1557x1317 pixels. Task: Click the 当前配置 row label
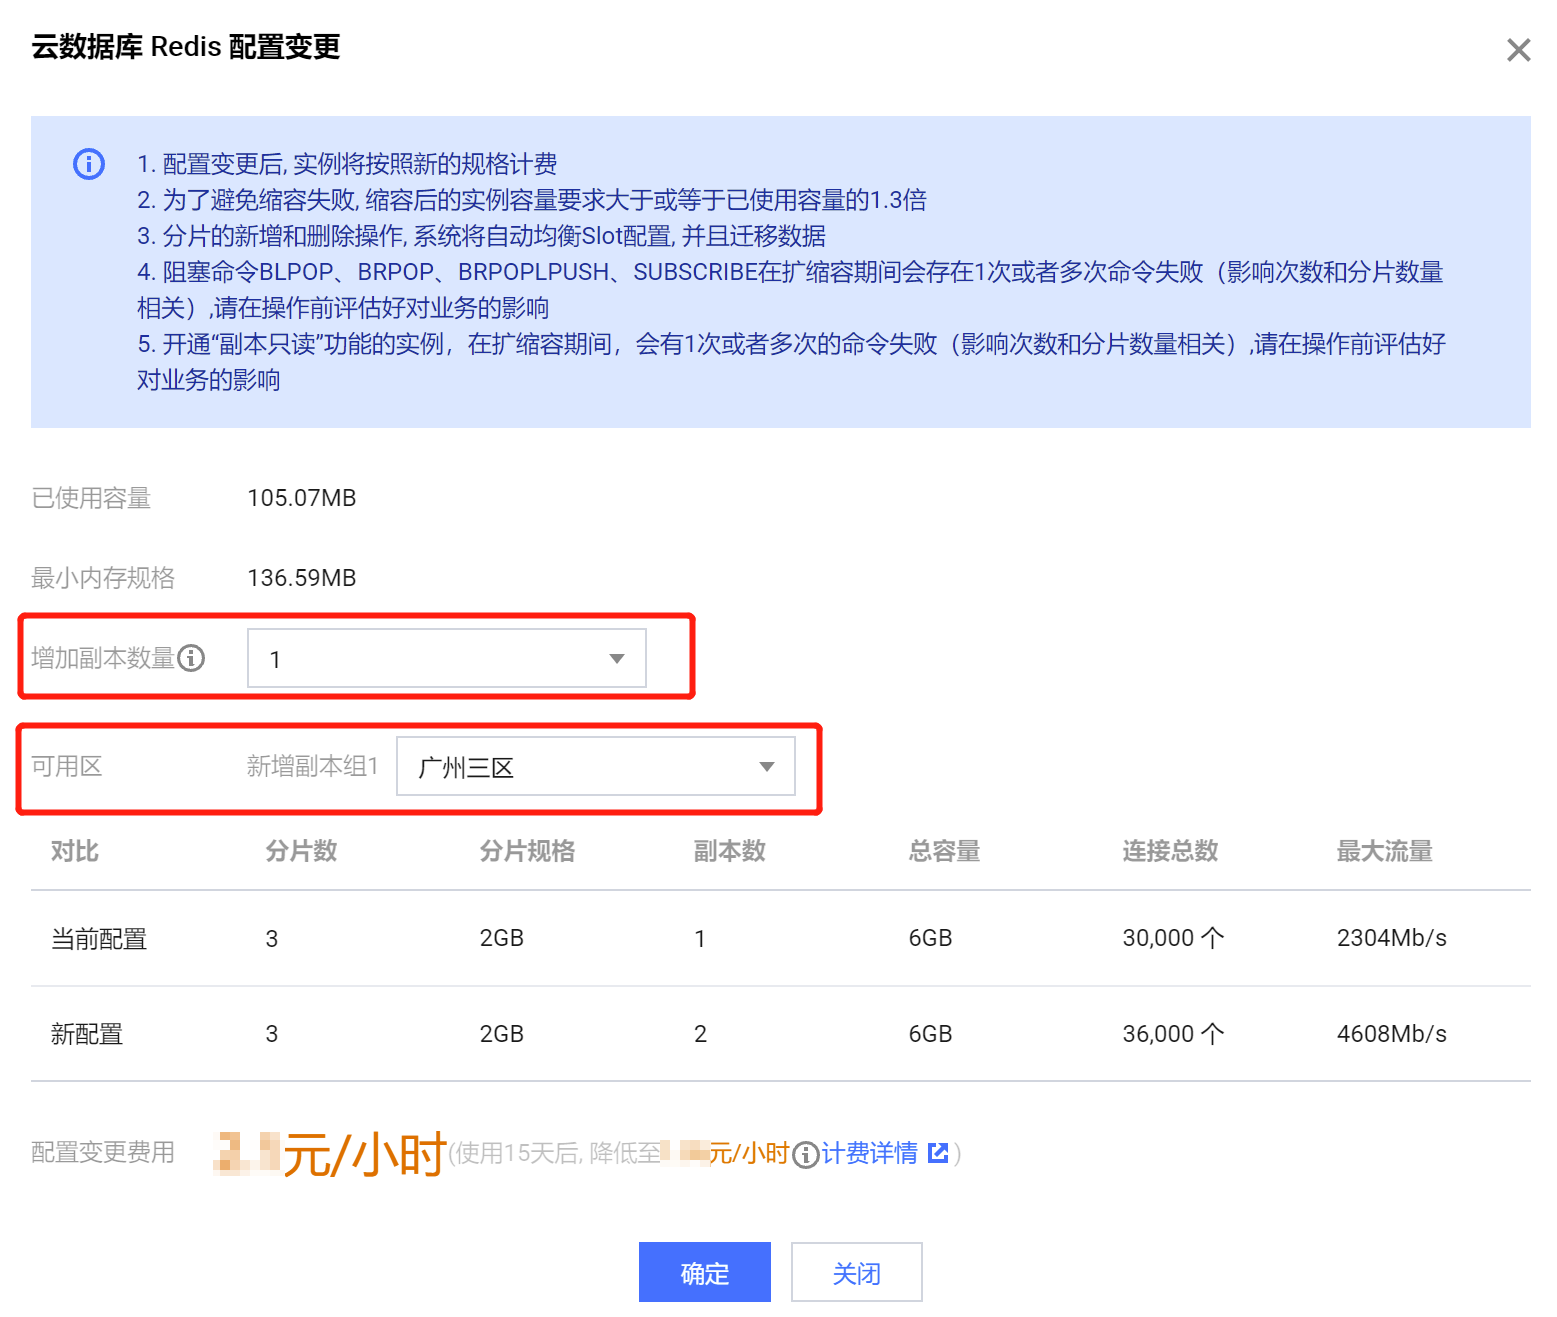coord(99,939)
